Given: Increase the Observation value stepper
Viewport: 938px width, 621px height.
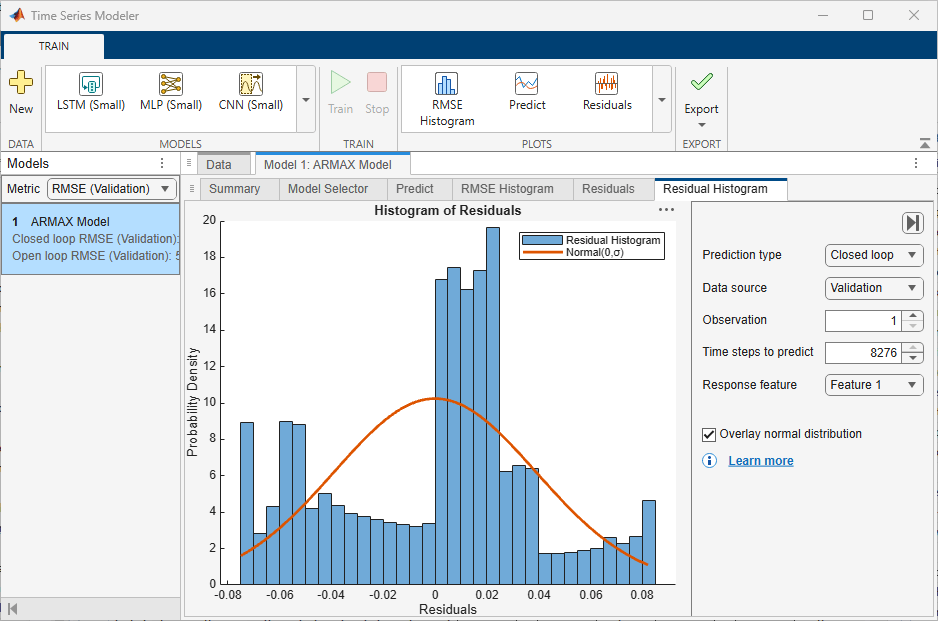Looking at the screenshot, I should [912, 315].
